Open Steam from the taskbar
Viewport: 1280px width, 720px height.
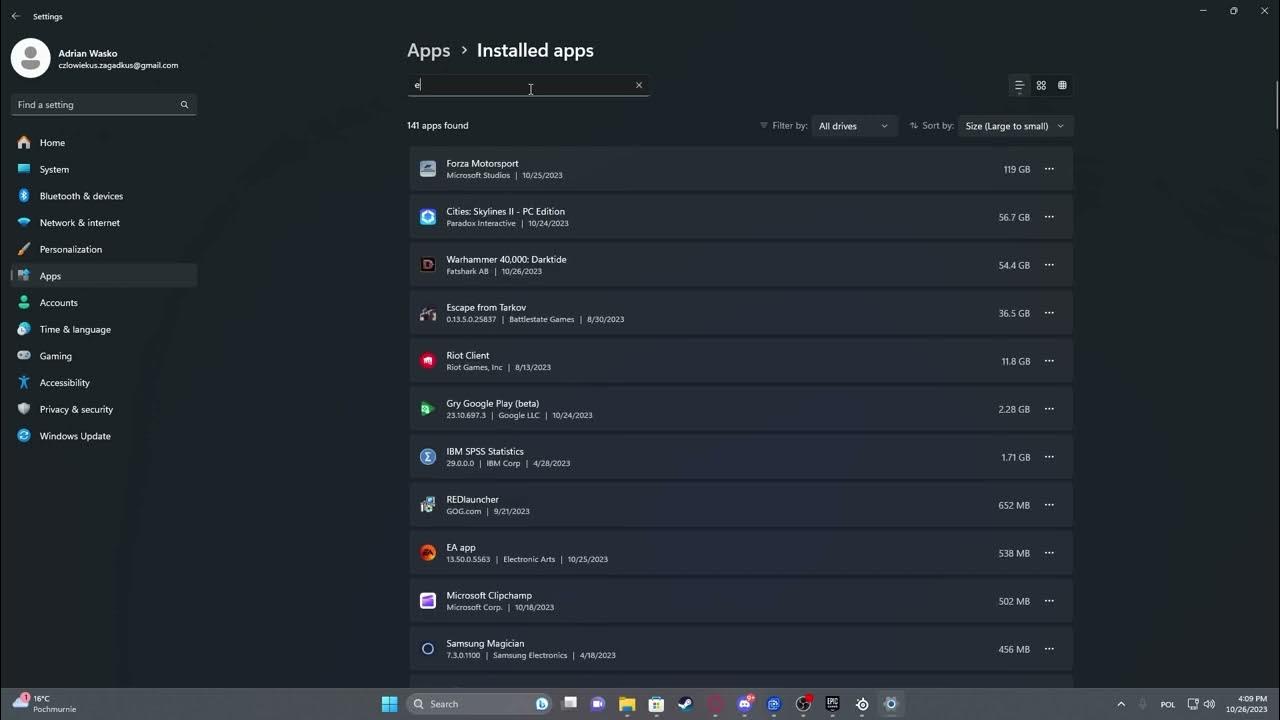(x=686, y=704)
